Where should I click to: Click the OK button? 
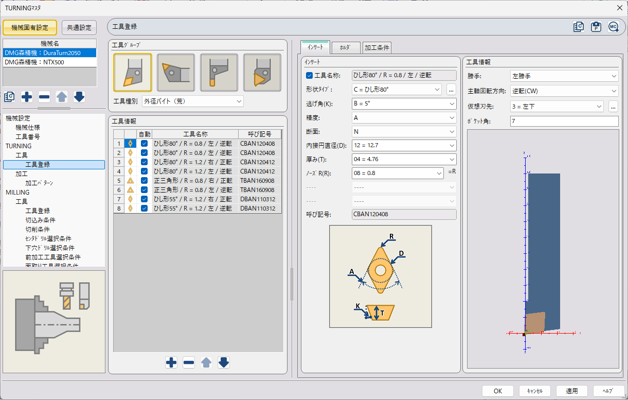click(497, 391)
